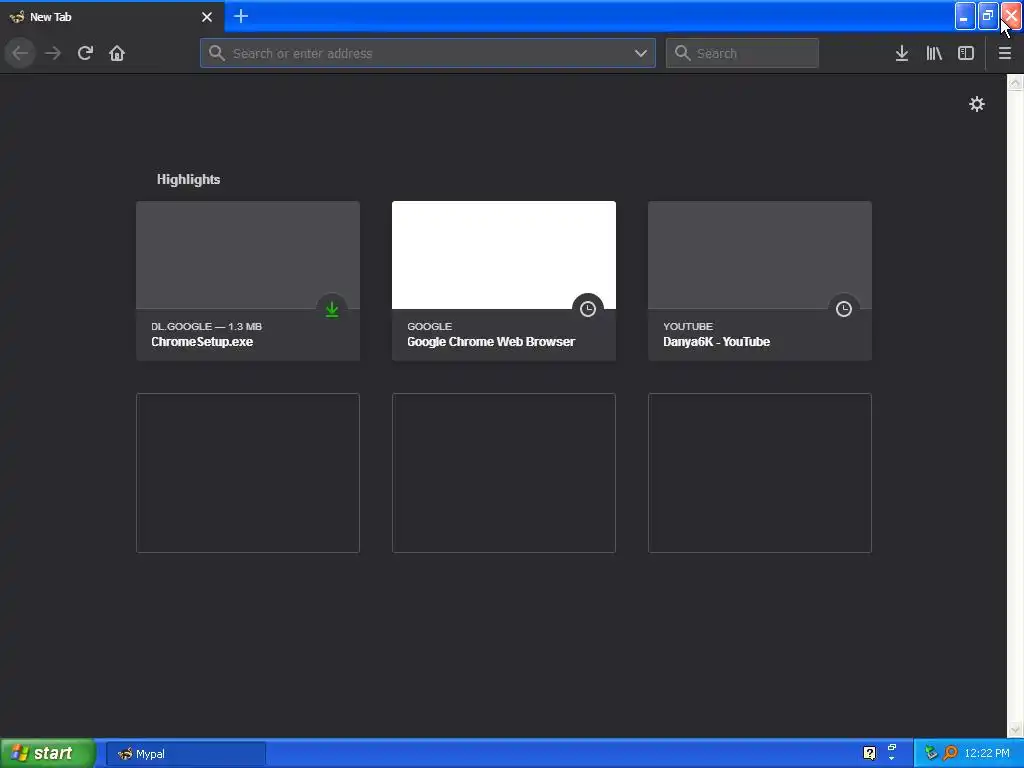Click the Google Chrome Web Browser title text
Screen dimensions: 1024x768
491,342
